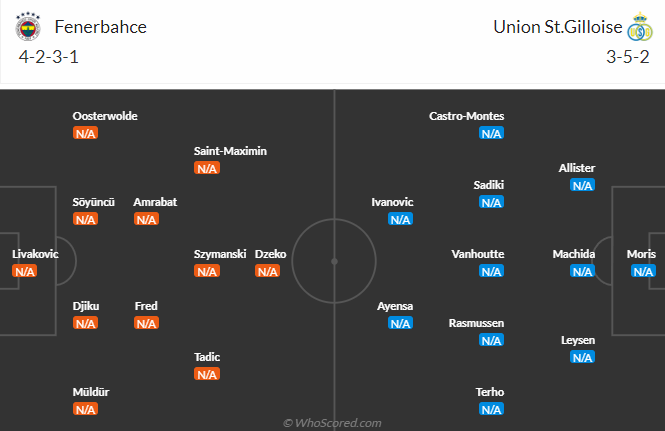Select player Ivanovic on the pitch
665x431 pixels.
click(x=392, y=202)
